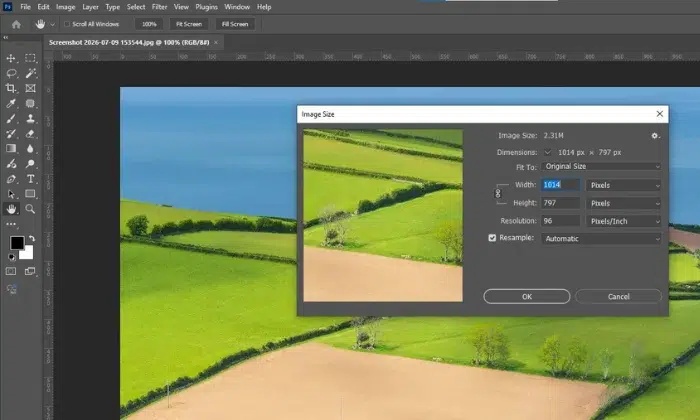Select the Eraser tool
Screen dimensions: 700x420
point(30,134)
